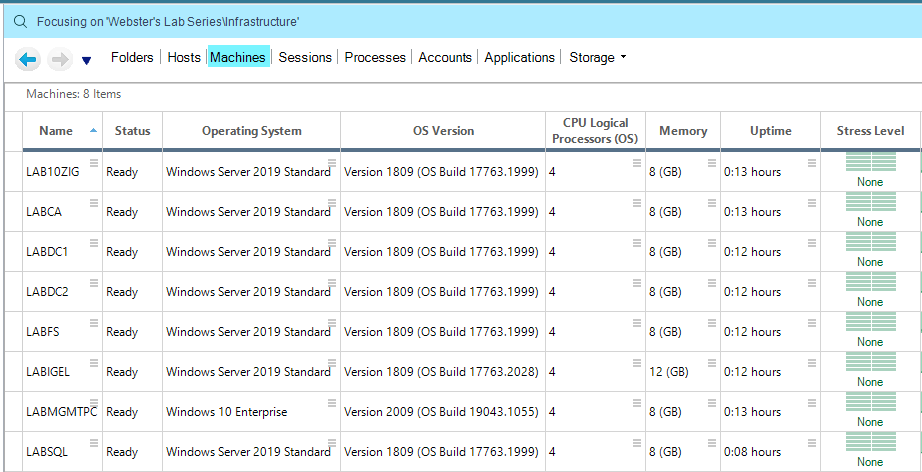Click the stress level bars for LABCA
The height and width of the screenshot is (472, 922).
click(x=870, y=202)
